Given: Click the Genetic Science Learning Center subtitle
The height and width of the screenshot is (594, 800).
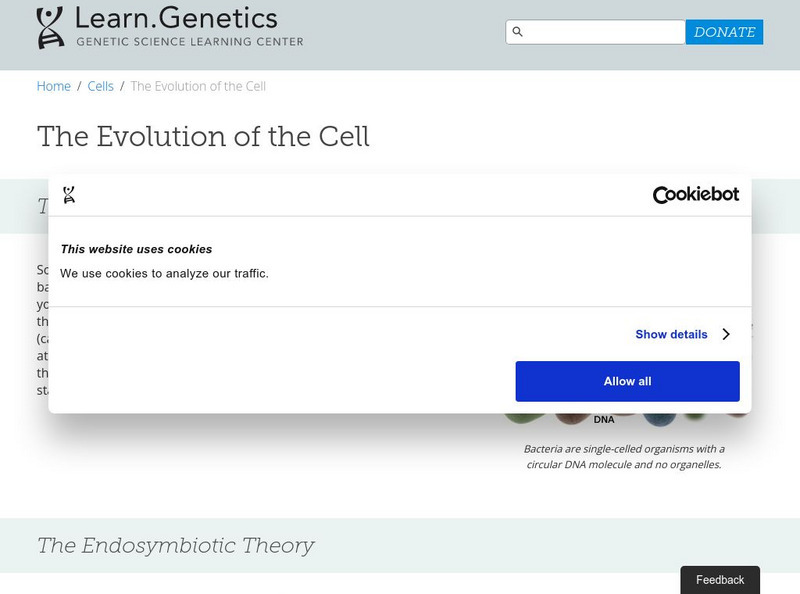Looking at the screenshot, I should click(190, 41).
